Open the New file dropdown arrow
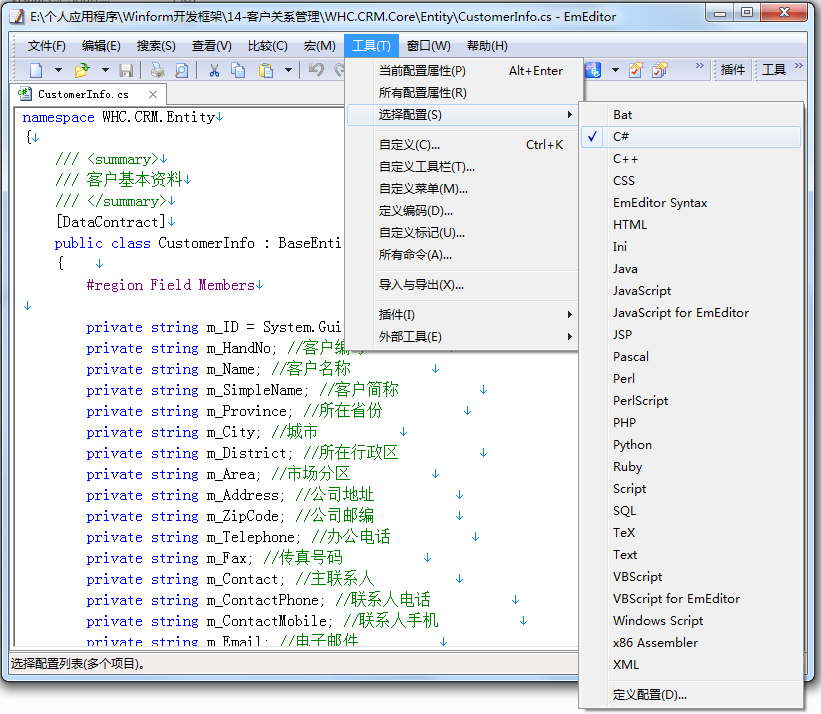Image resolution: width=821 pixels, height=714 pixels. [58, 70]
